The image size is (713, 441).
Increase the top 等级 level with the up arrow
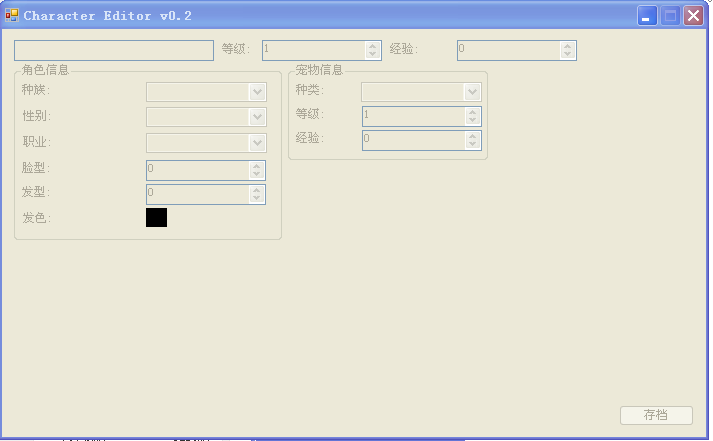pos(372,46)
